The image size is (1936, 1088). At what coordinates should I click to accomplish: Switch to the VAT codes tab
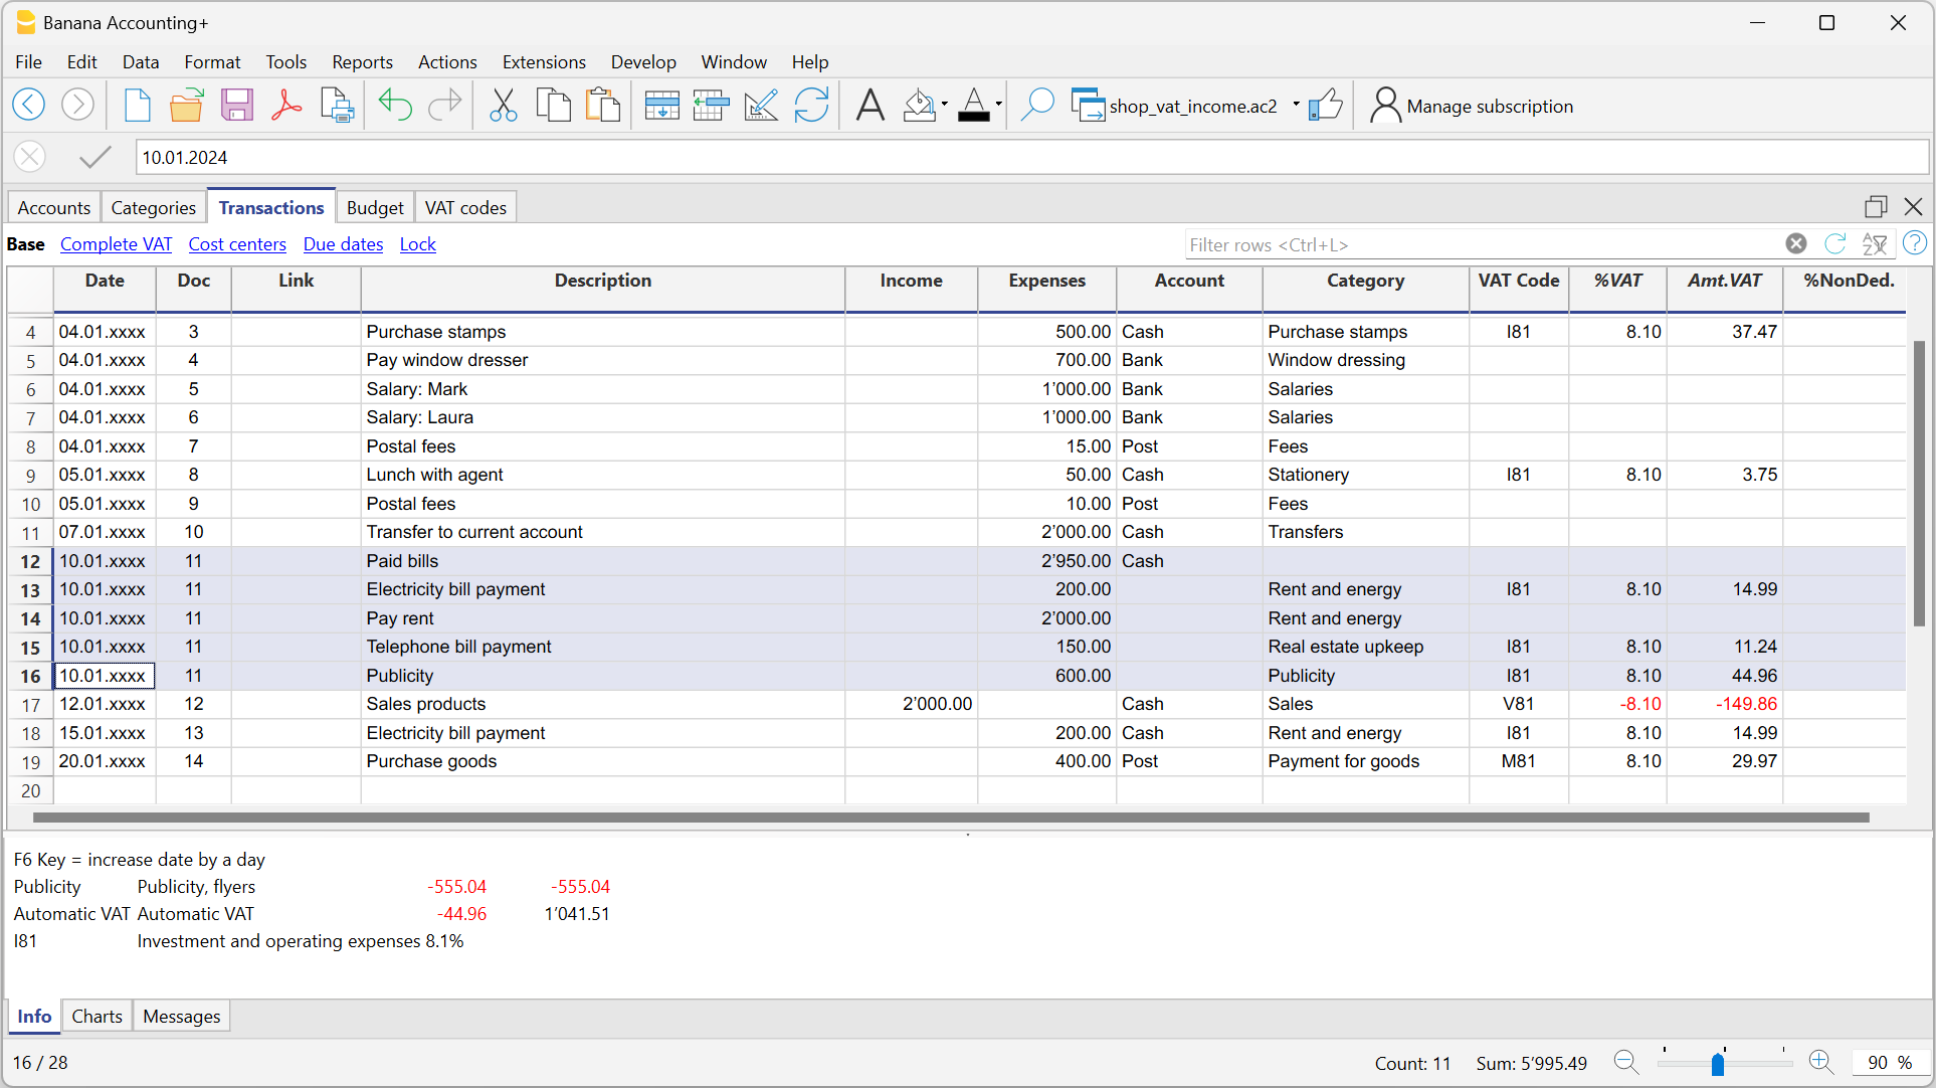(465, 208)
